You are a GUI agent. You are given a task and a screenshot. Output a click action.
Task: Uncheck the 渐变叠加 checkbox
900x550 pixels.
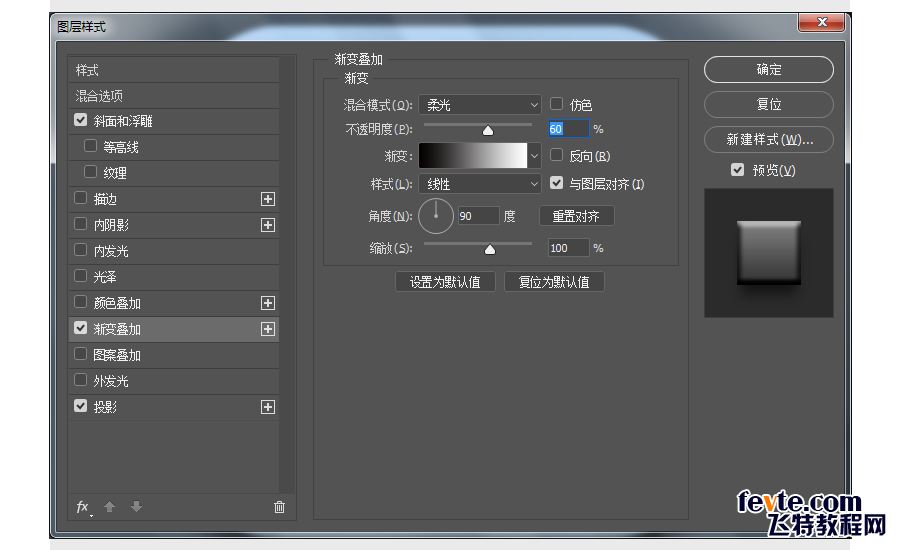(80, 328)
